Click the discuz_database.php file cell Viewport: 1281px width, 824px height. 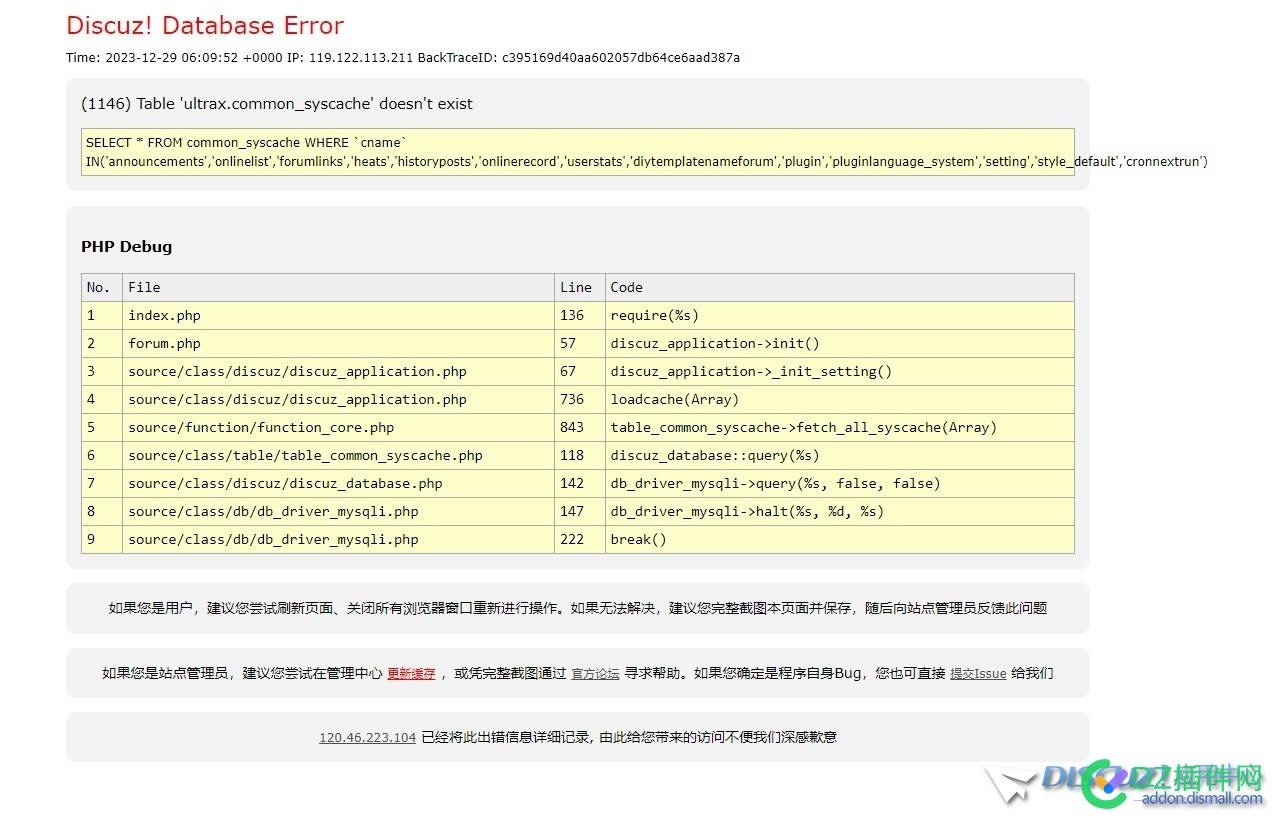338,483
